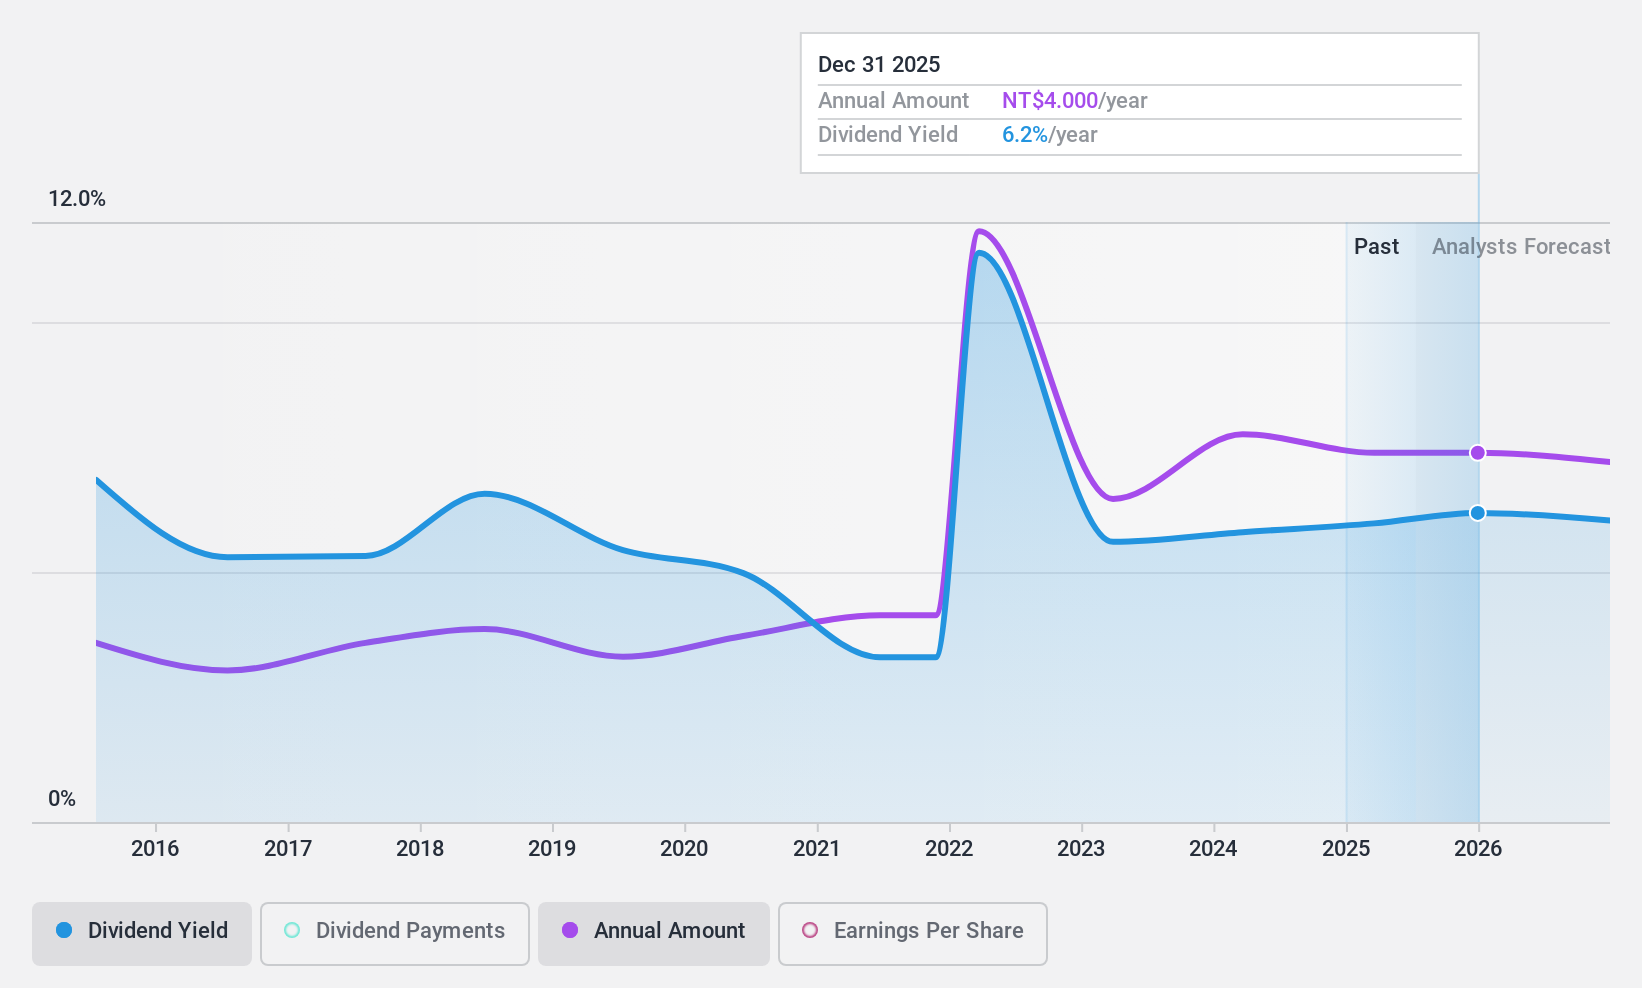
Task: Click the 2022 axis label
Action: click(x=949, y=849)
